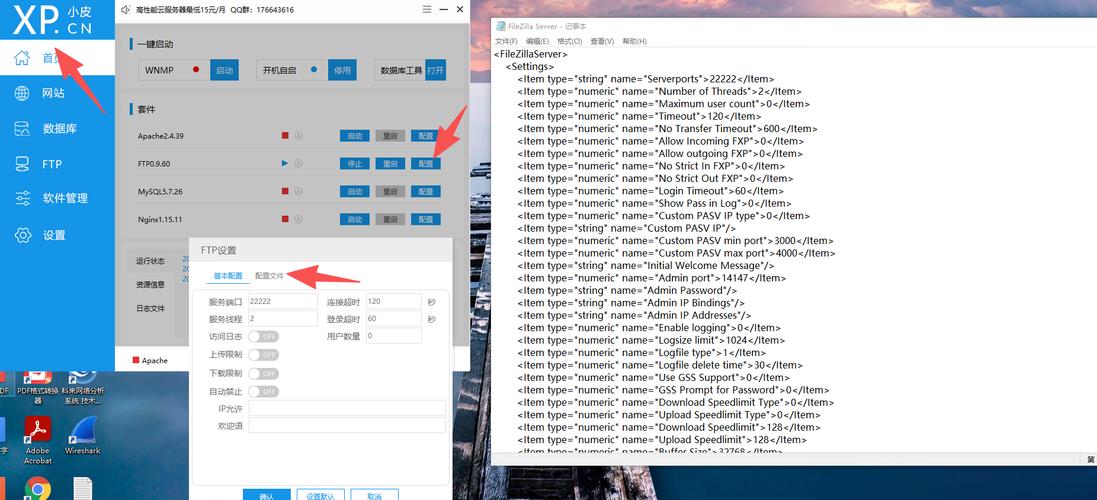Enable the 上传限制 (upload limit) switch
This screenshot has height=500, width=1097.
coord(263,355)
